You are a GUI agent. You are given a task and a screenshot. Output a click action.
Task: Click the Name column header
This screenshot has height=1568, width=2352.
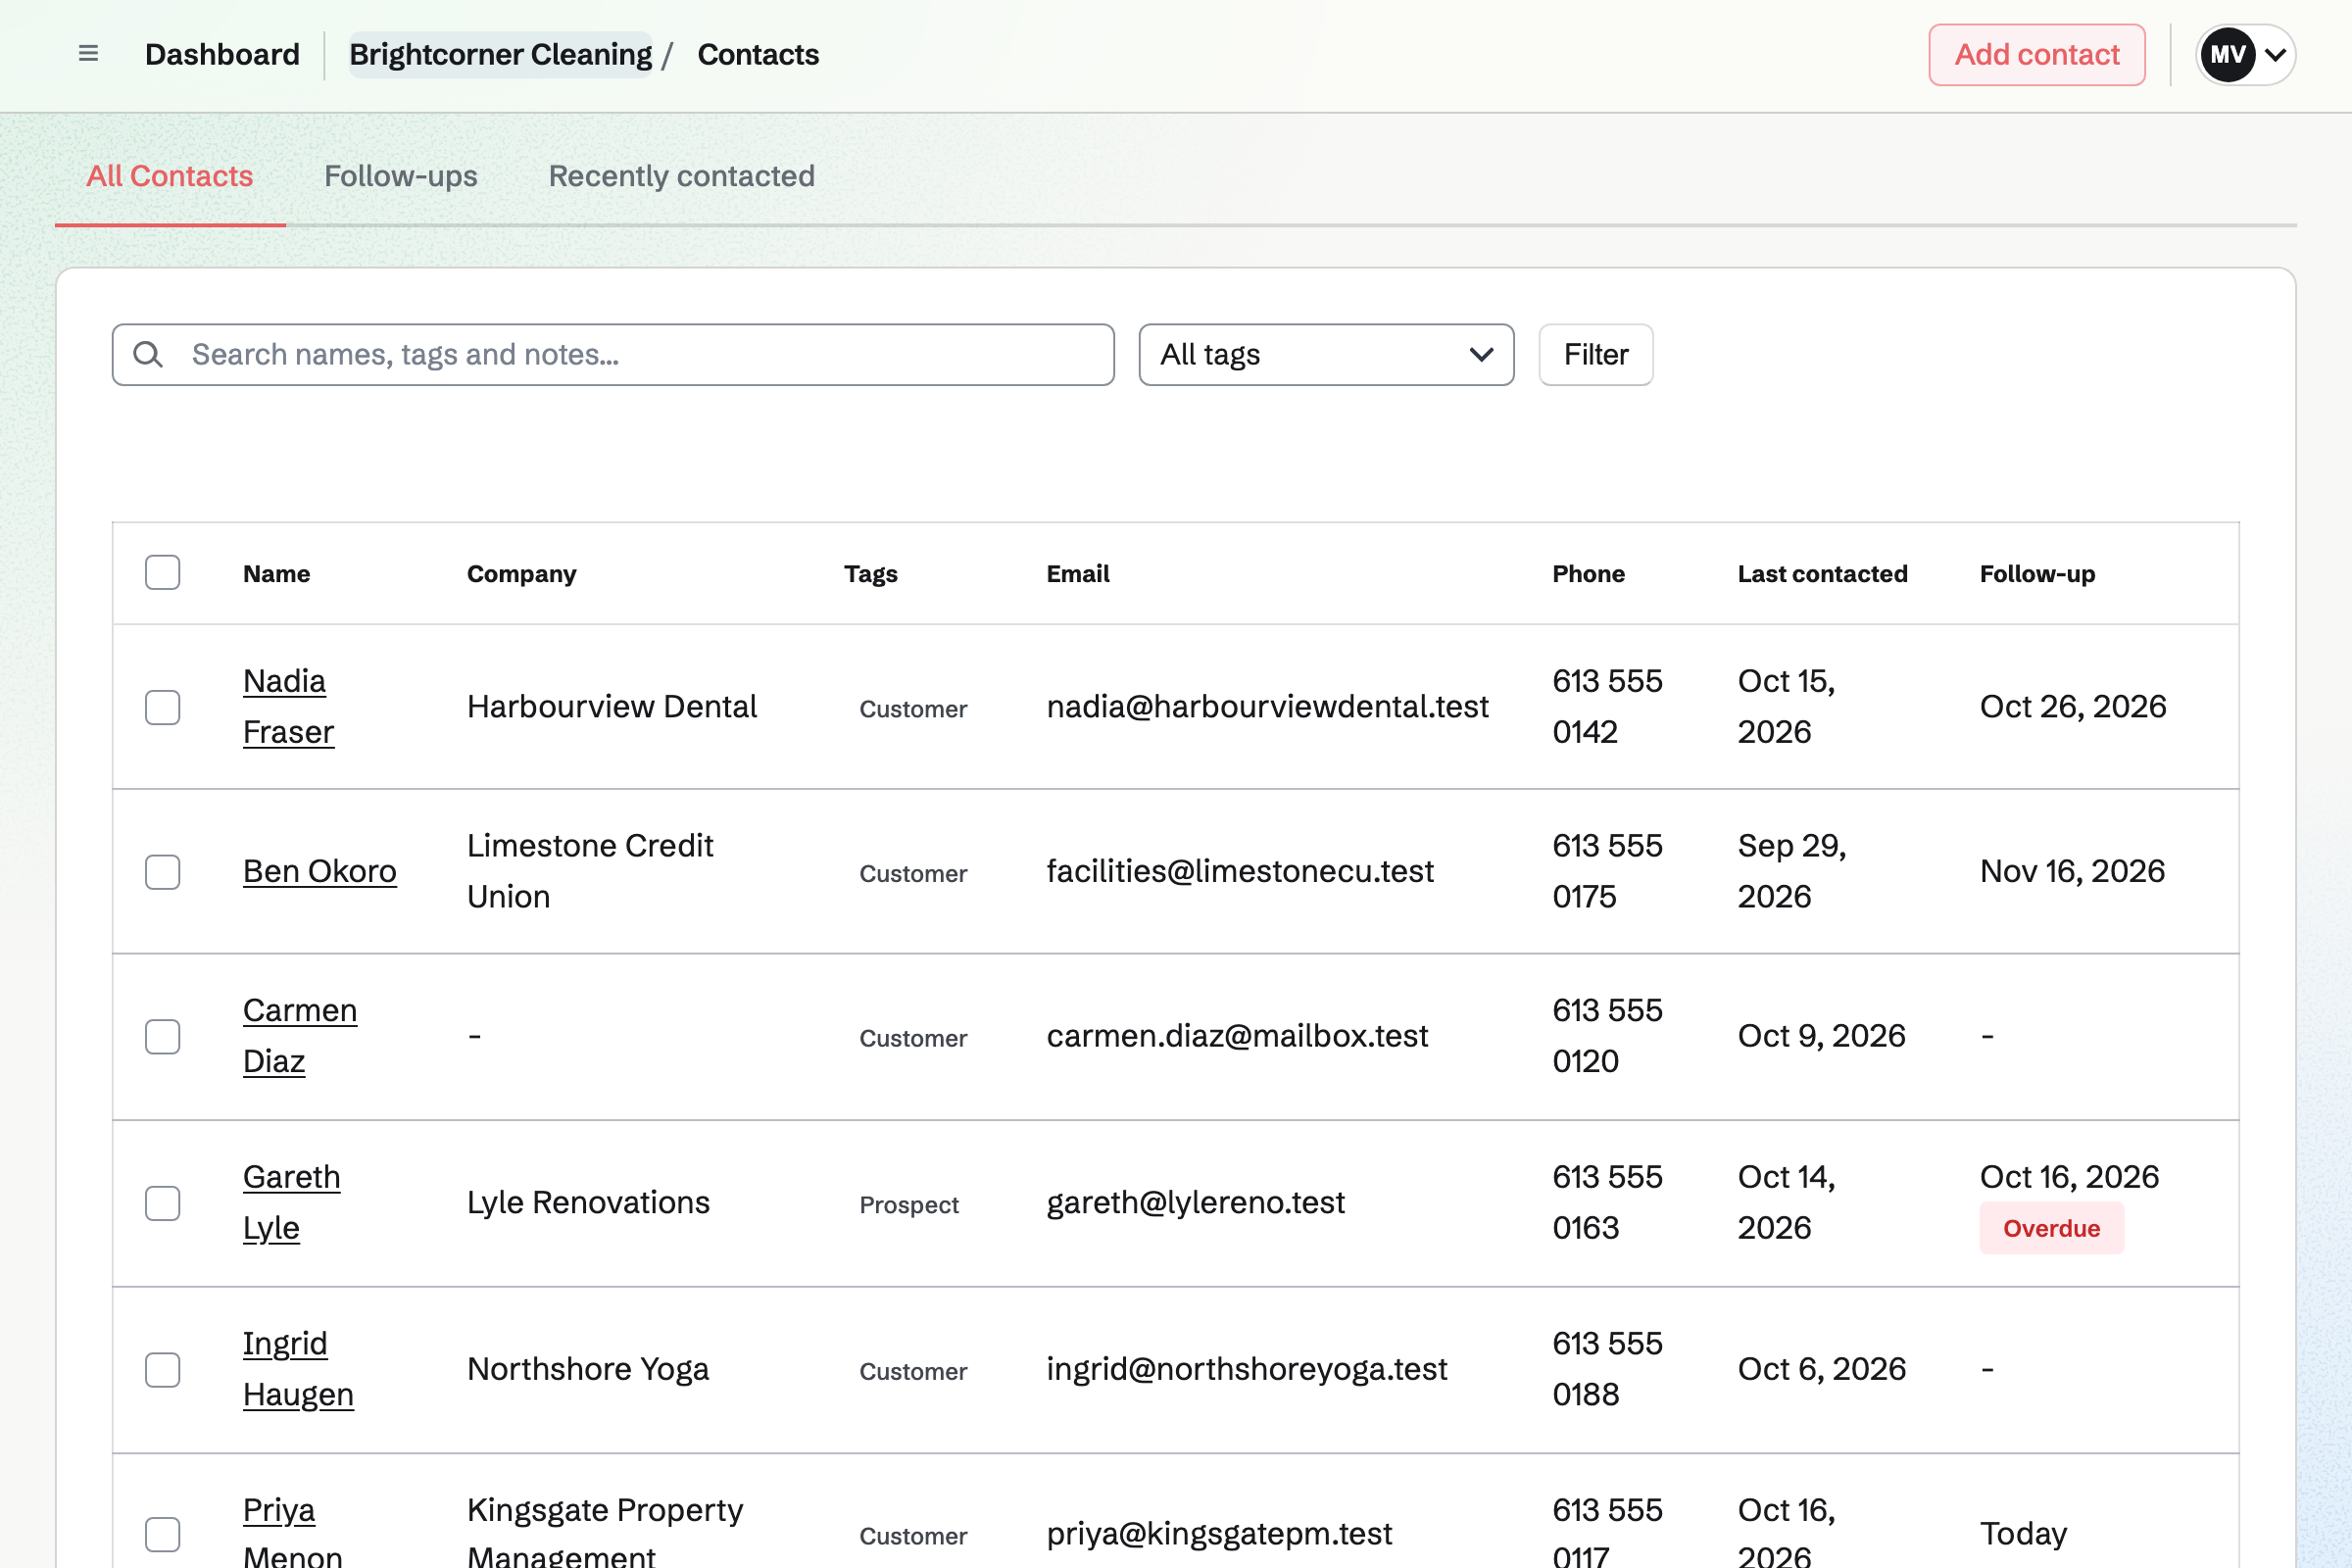click(276, 574)
